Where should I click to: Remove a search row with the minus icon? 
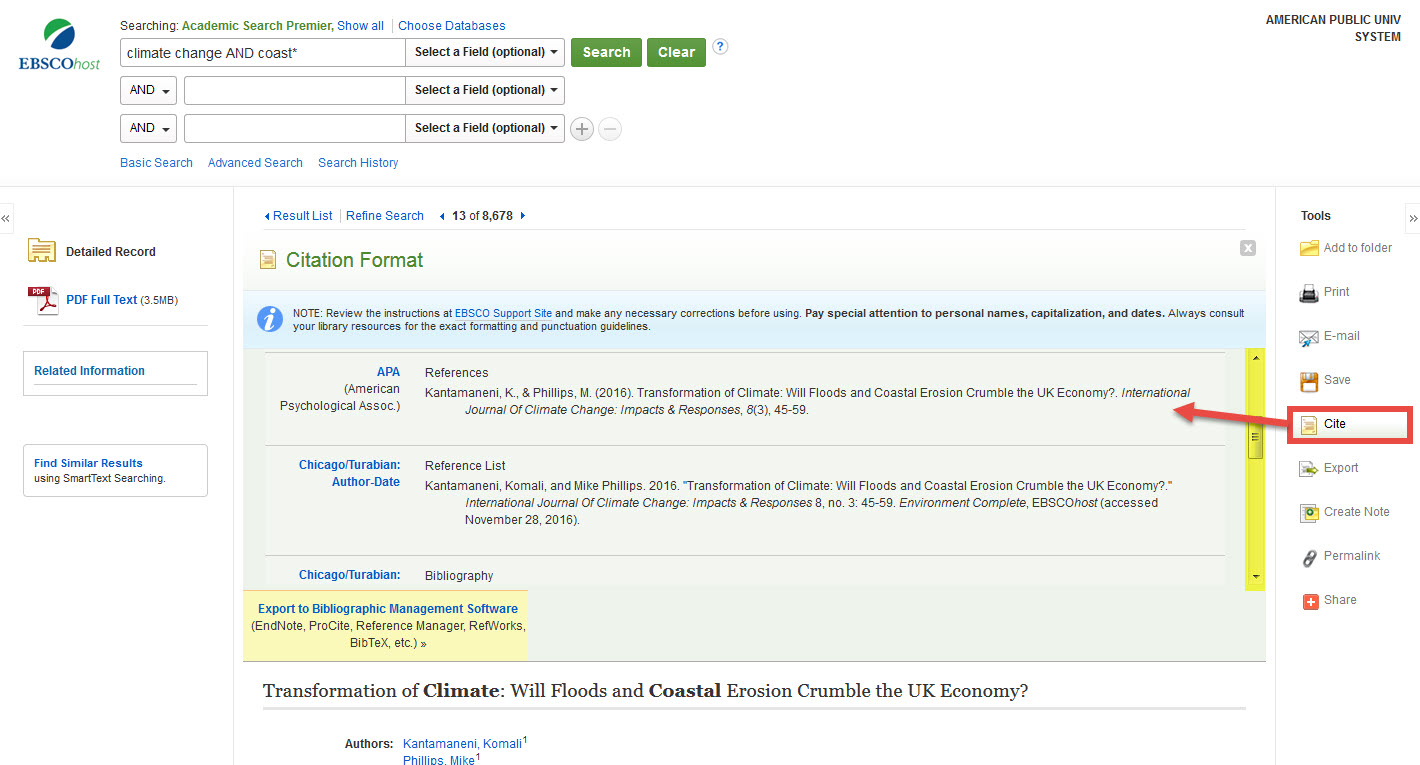pyautogui.click(x=610, y=129)
